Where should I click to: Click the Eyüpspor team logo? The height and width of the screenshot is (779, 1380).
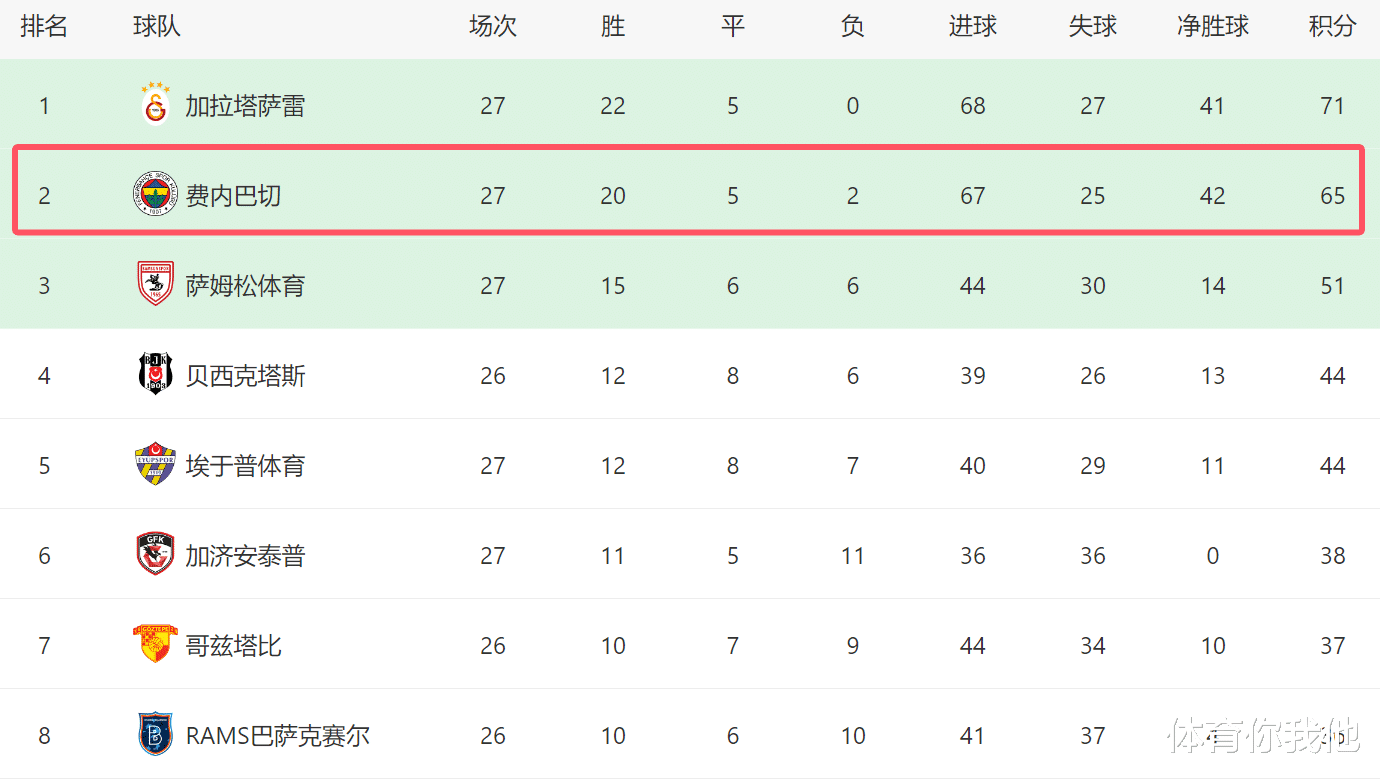click(x=155, y=464)
